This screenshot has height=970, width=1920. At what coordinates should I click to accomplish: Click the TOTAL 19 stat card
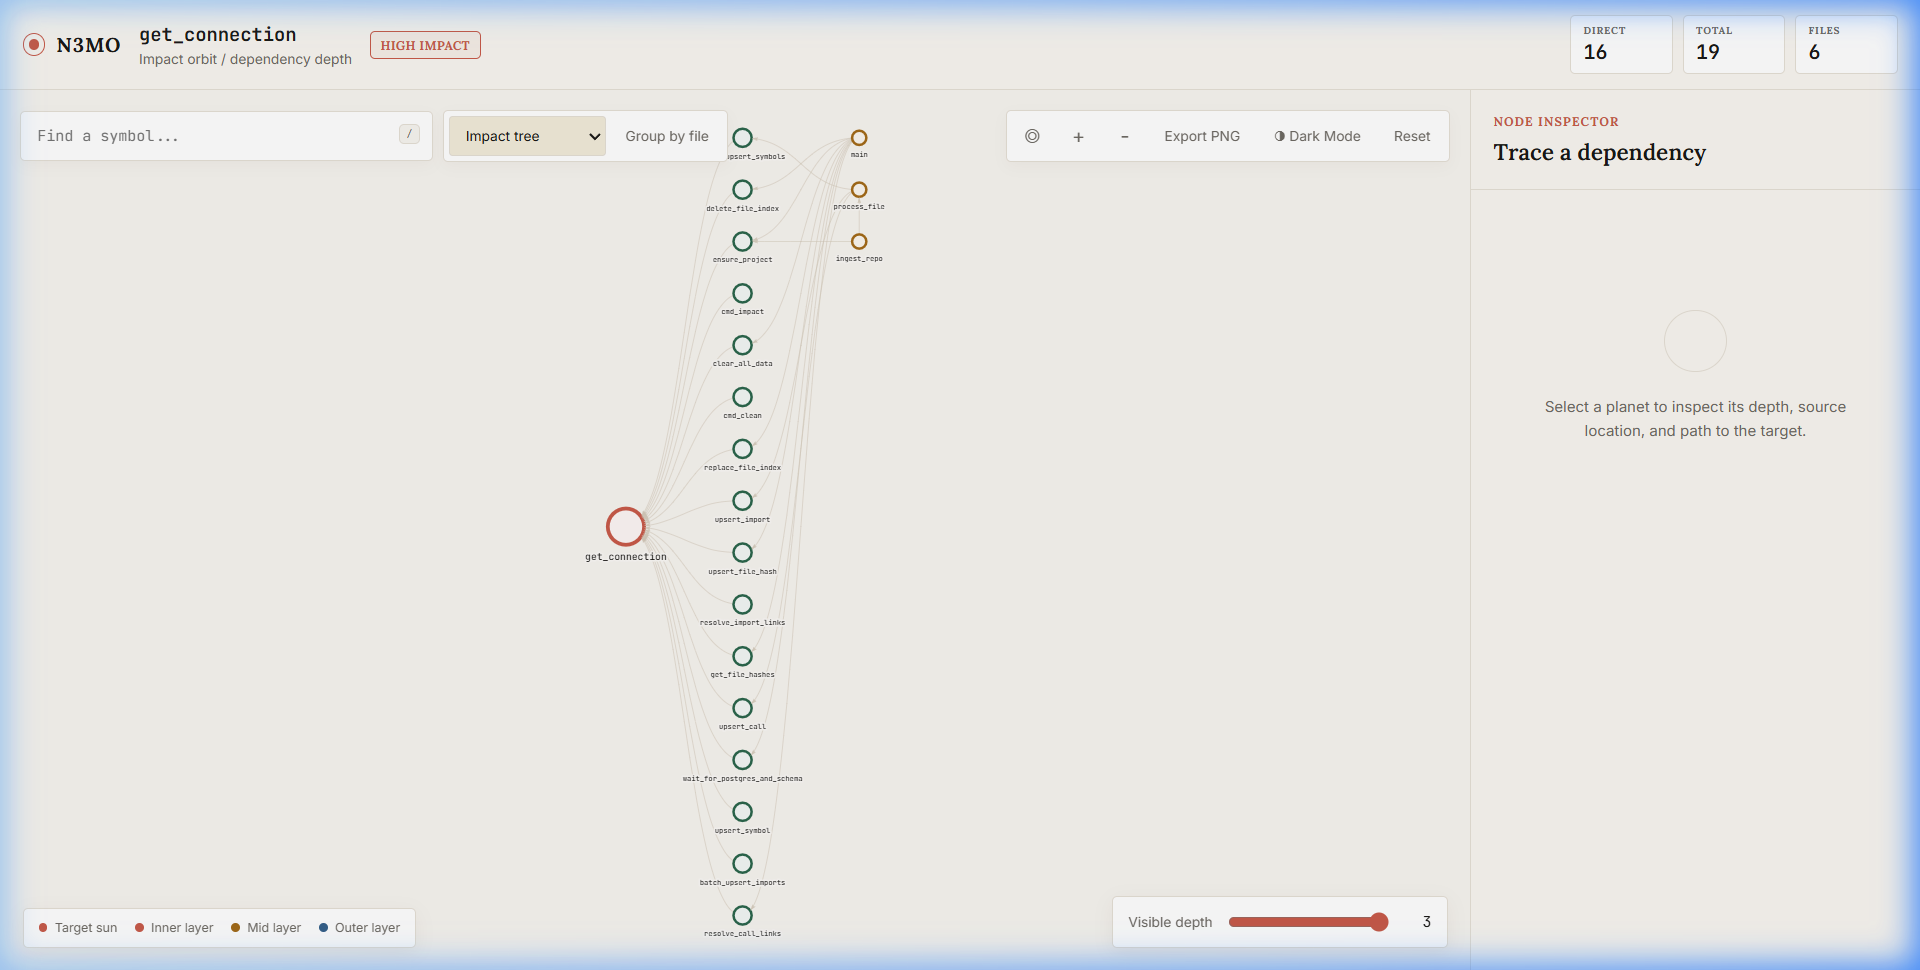(1733, 44)
